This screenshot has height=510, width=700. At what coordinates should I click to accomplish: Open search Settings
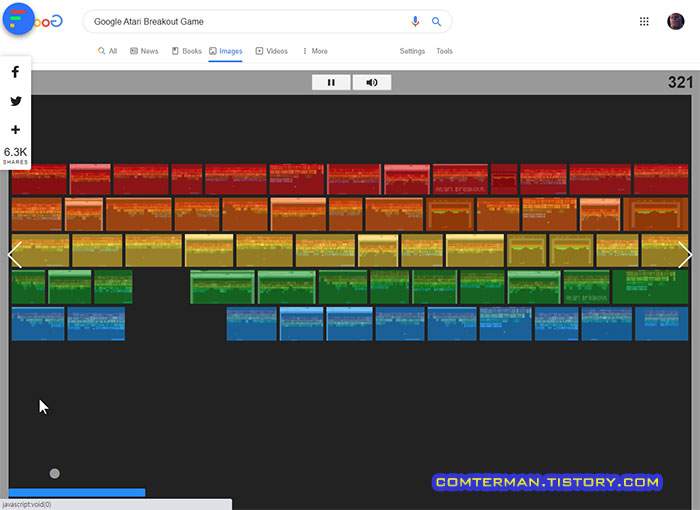pyautogui.click(x=412, y=51)
